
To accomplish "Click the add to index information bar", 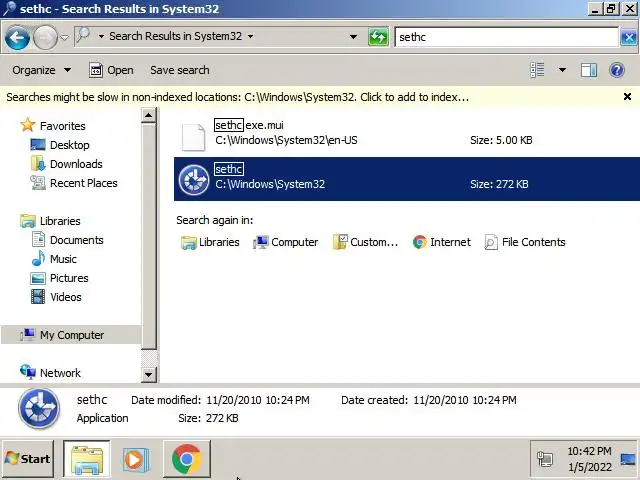I will 238,97.
